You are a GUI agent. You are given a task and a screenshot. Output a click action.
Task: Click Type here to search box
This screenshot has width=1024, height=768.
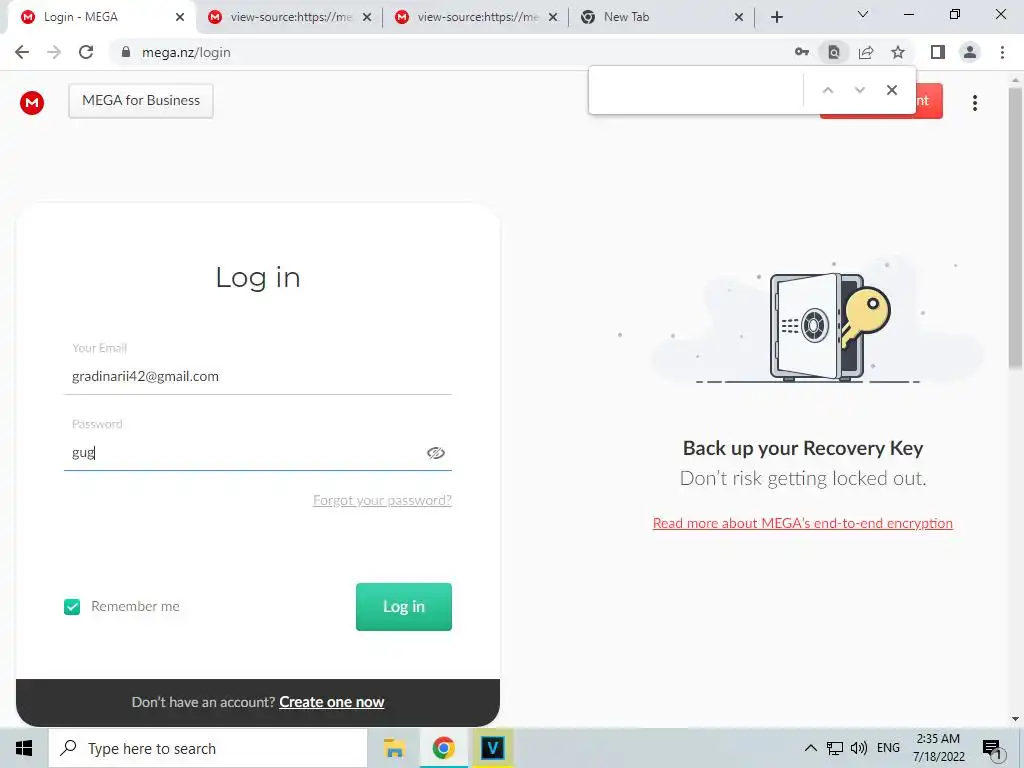click(208, 748)
